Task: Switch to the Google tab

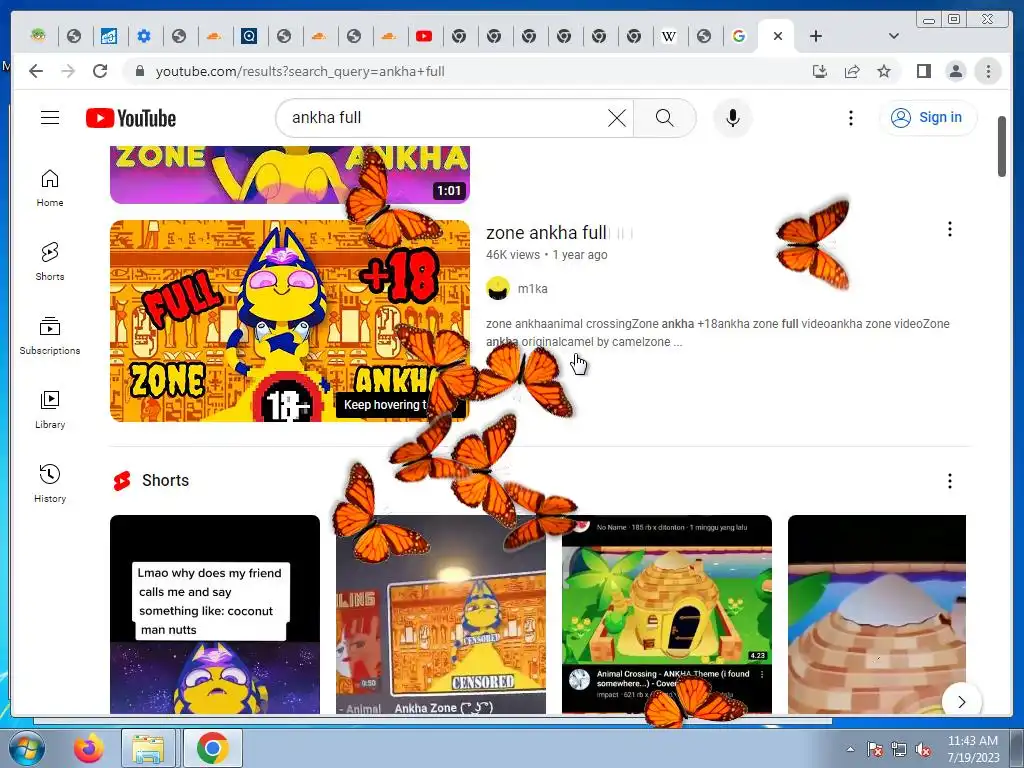Action: tap(739, 36)
